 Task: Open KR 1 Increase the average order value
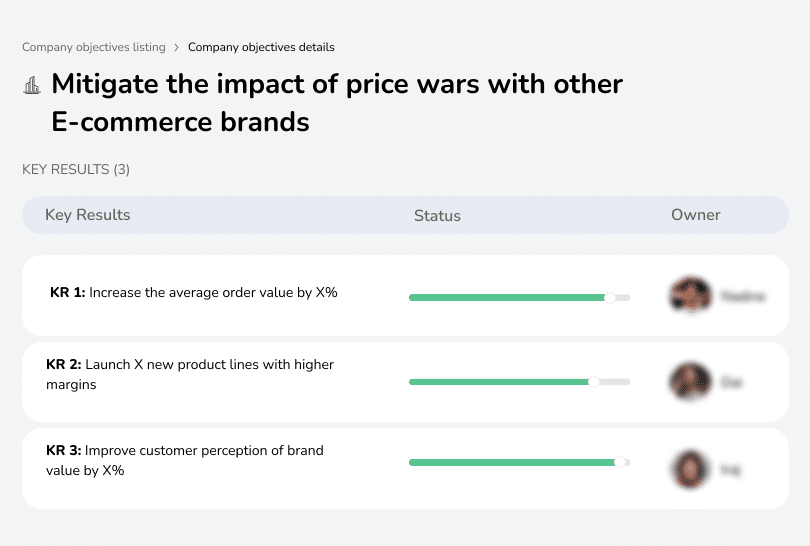point(194,293)
